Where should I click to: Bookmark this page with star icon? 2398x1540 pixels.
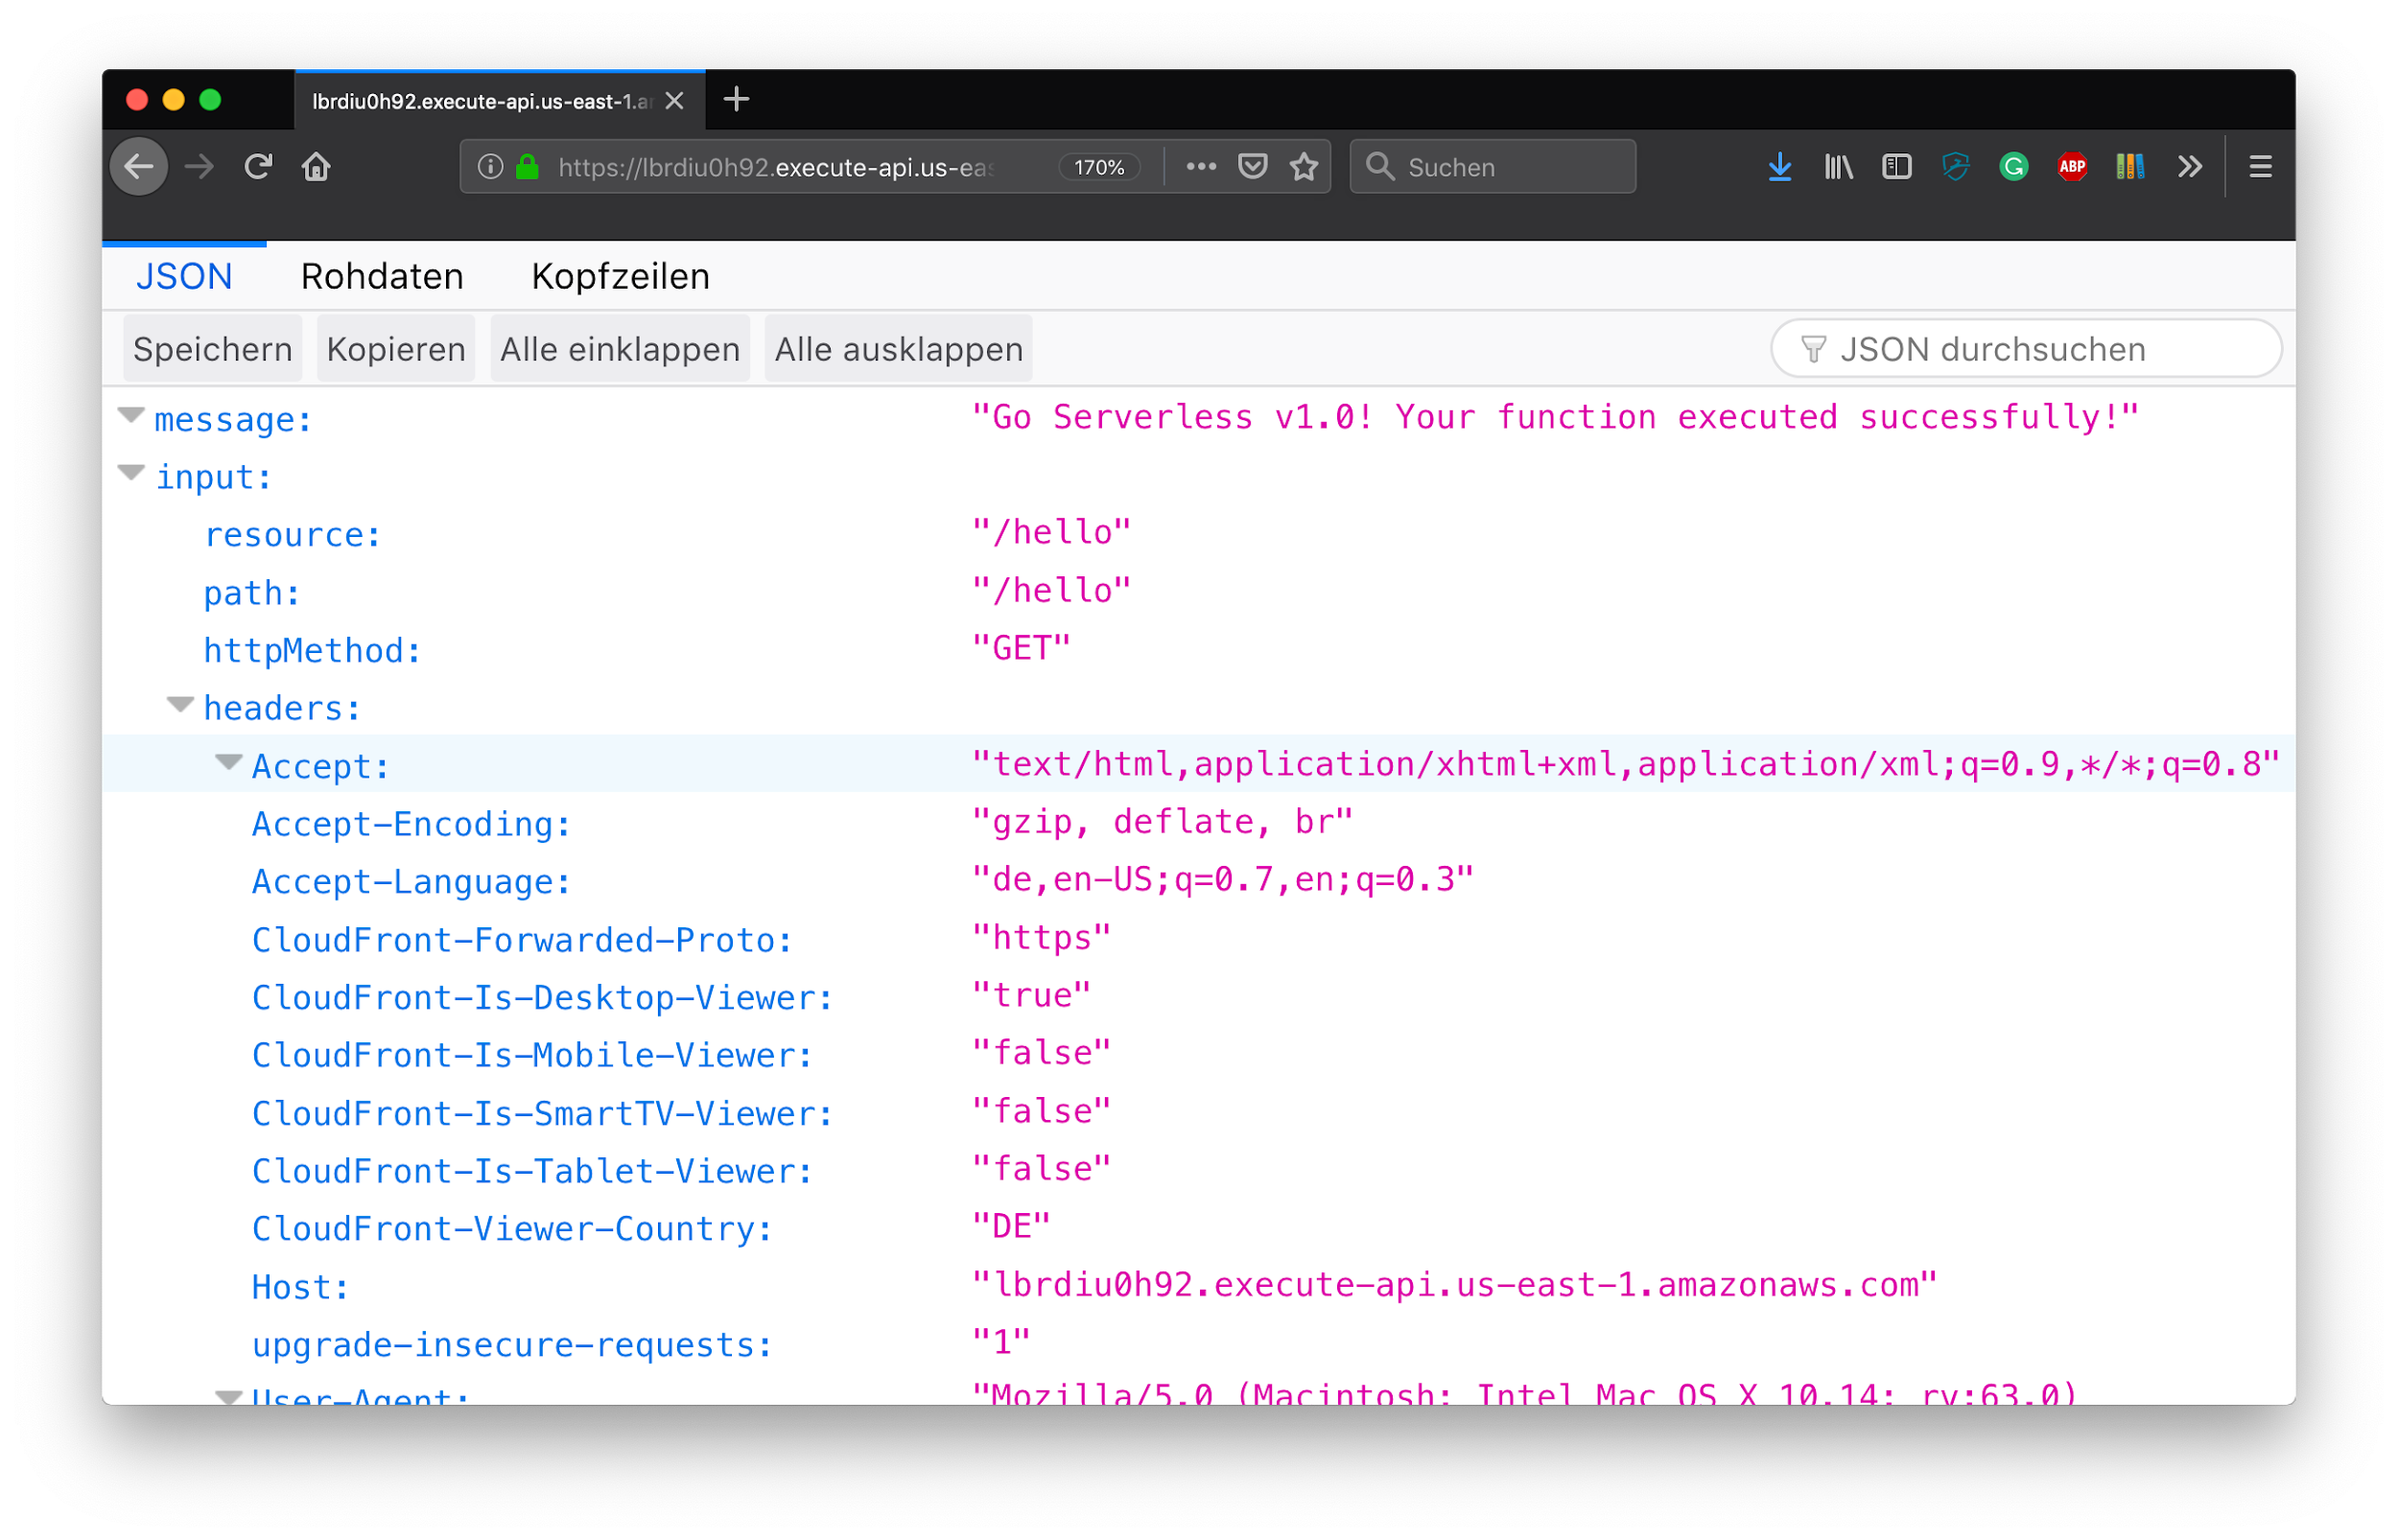coord(1303,167)
